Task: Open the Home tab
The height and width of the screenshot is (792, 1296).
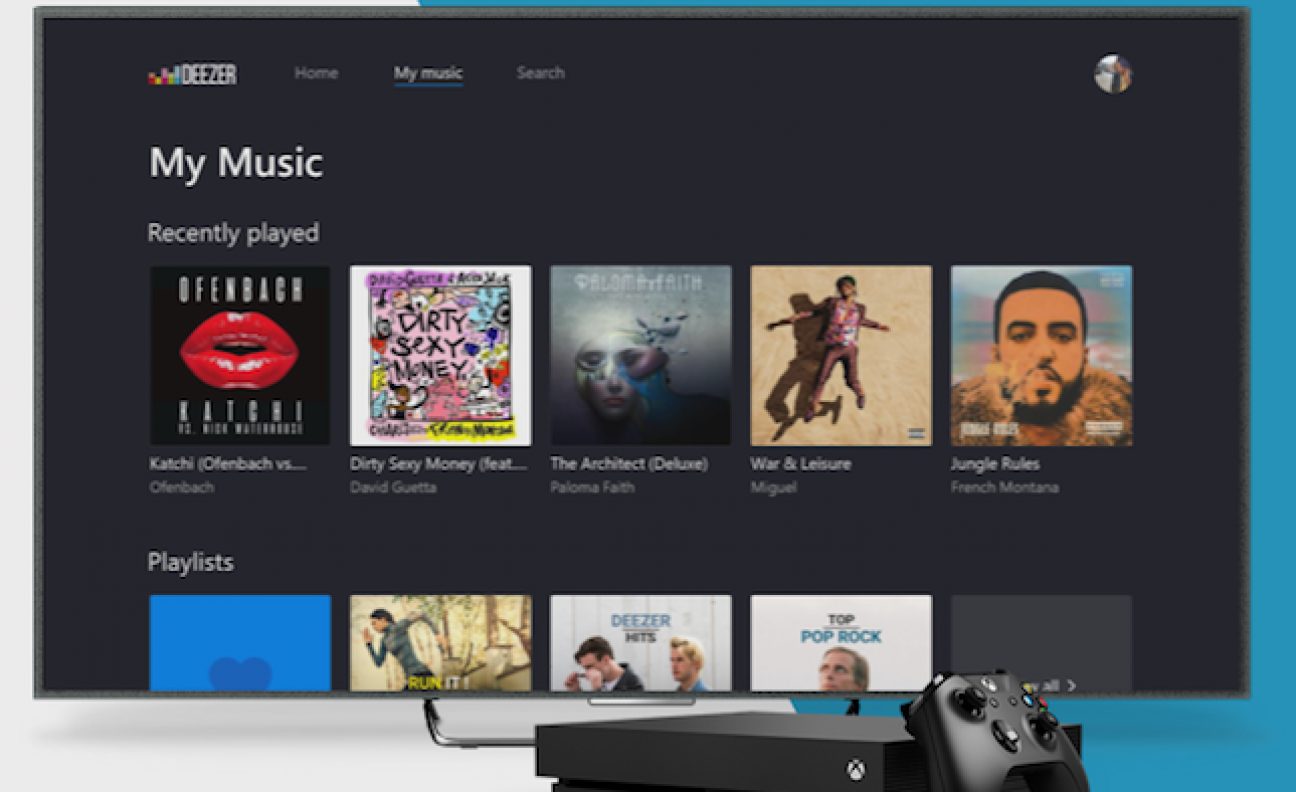Action: click(316, 73)
